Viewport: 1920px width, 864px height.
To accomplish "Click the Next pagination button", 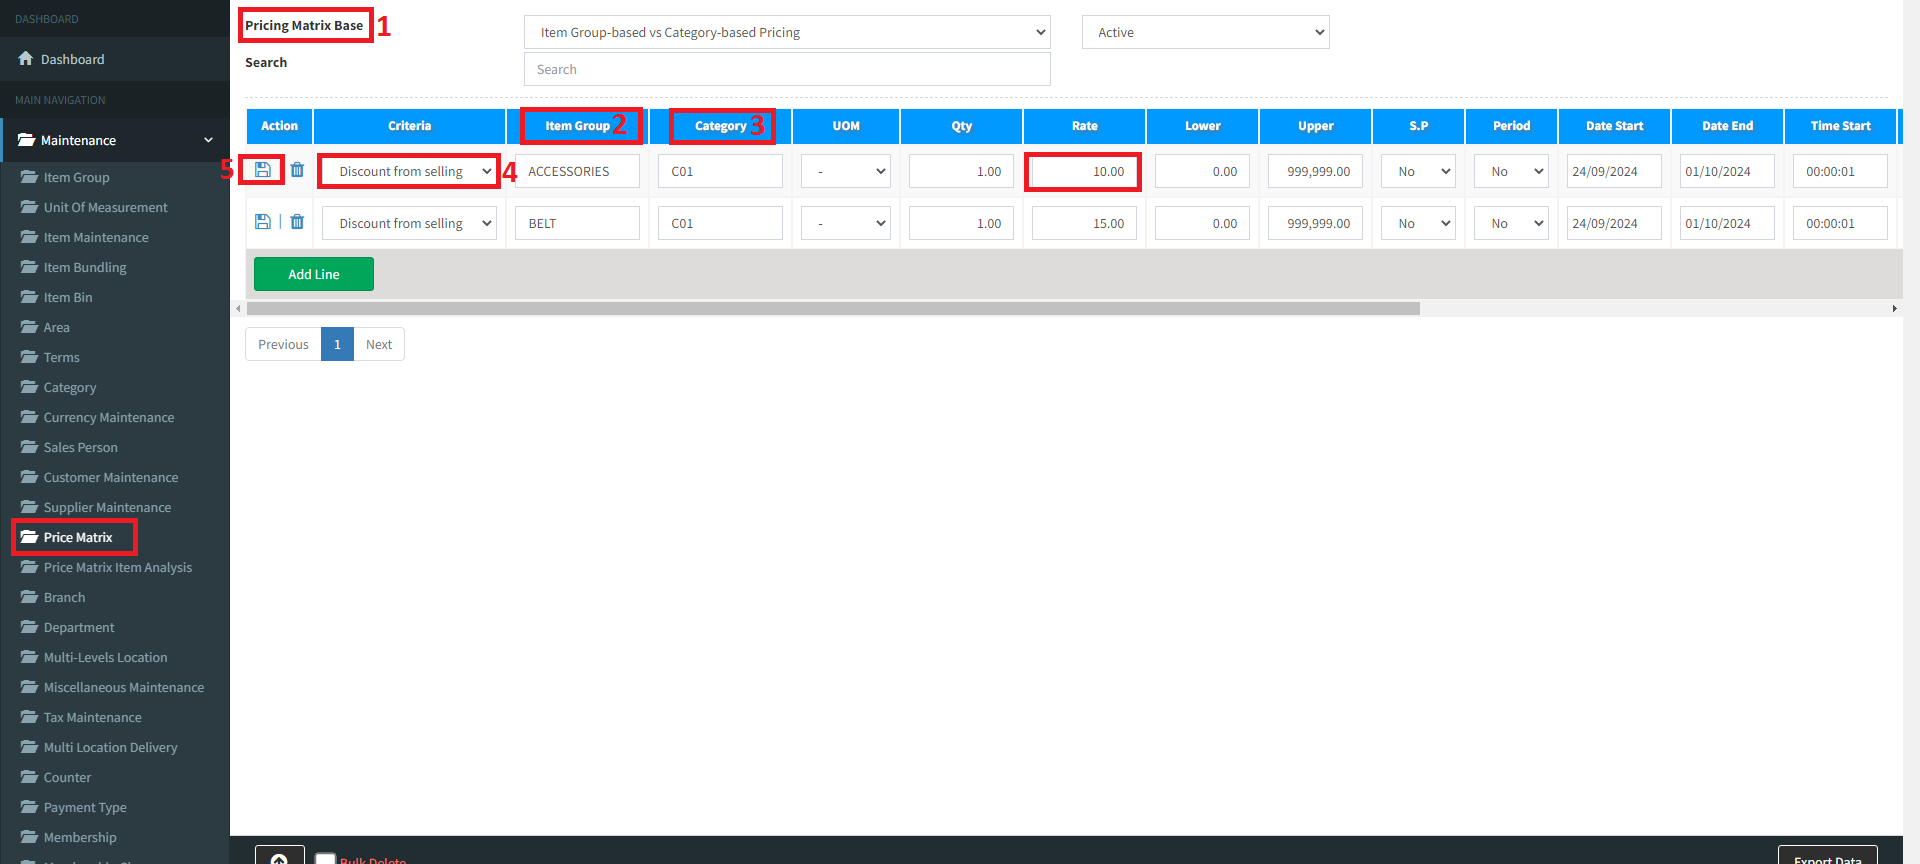I will pos(378,344).
